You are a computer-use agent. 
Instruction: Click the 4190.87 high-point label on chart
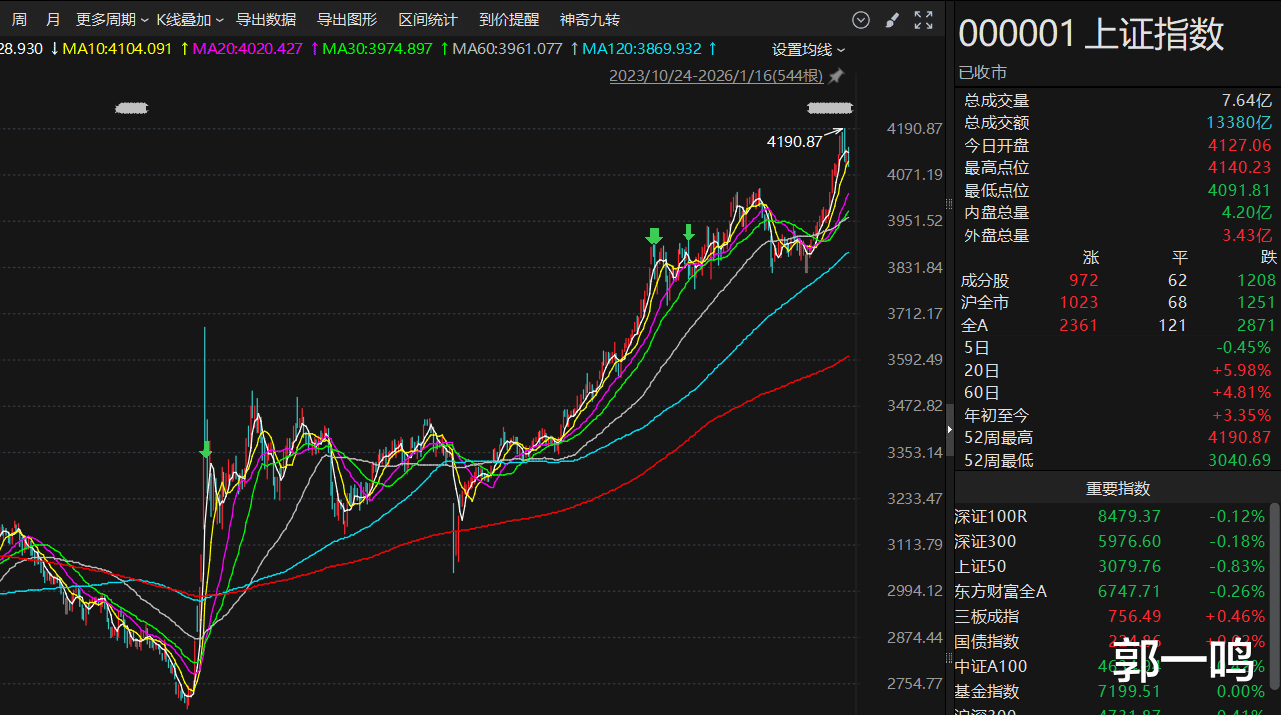794,143
